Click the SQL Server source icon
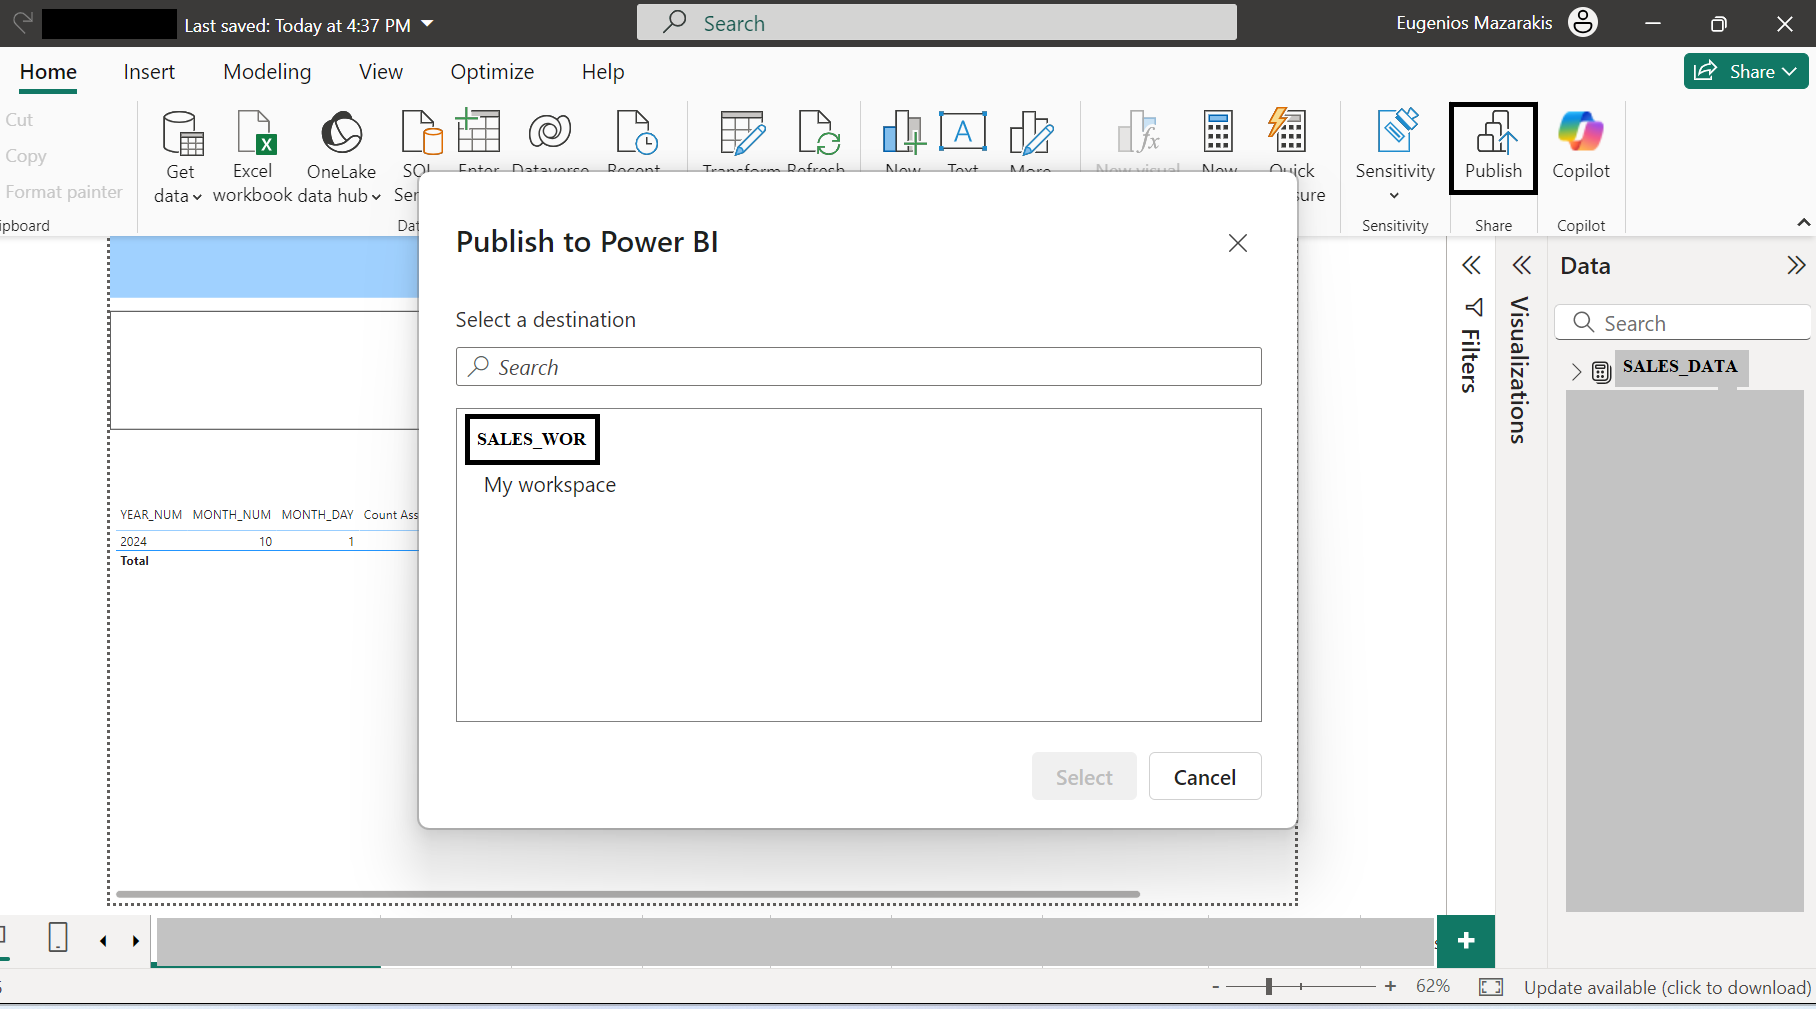The image size is (1816, 1009). click(x=421, y=134)
